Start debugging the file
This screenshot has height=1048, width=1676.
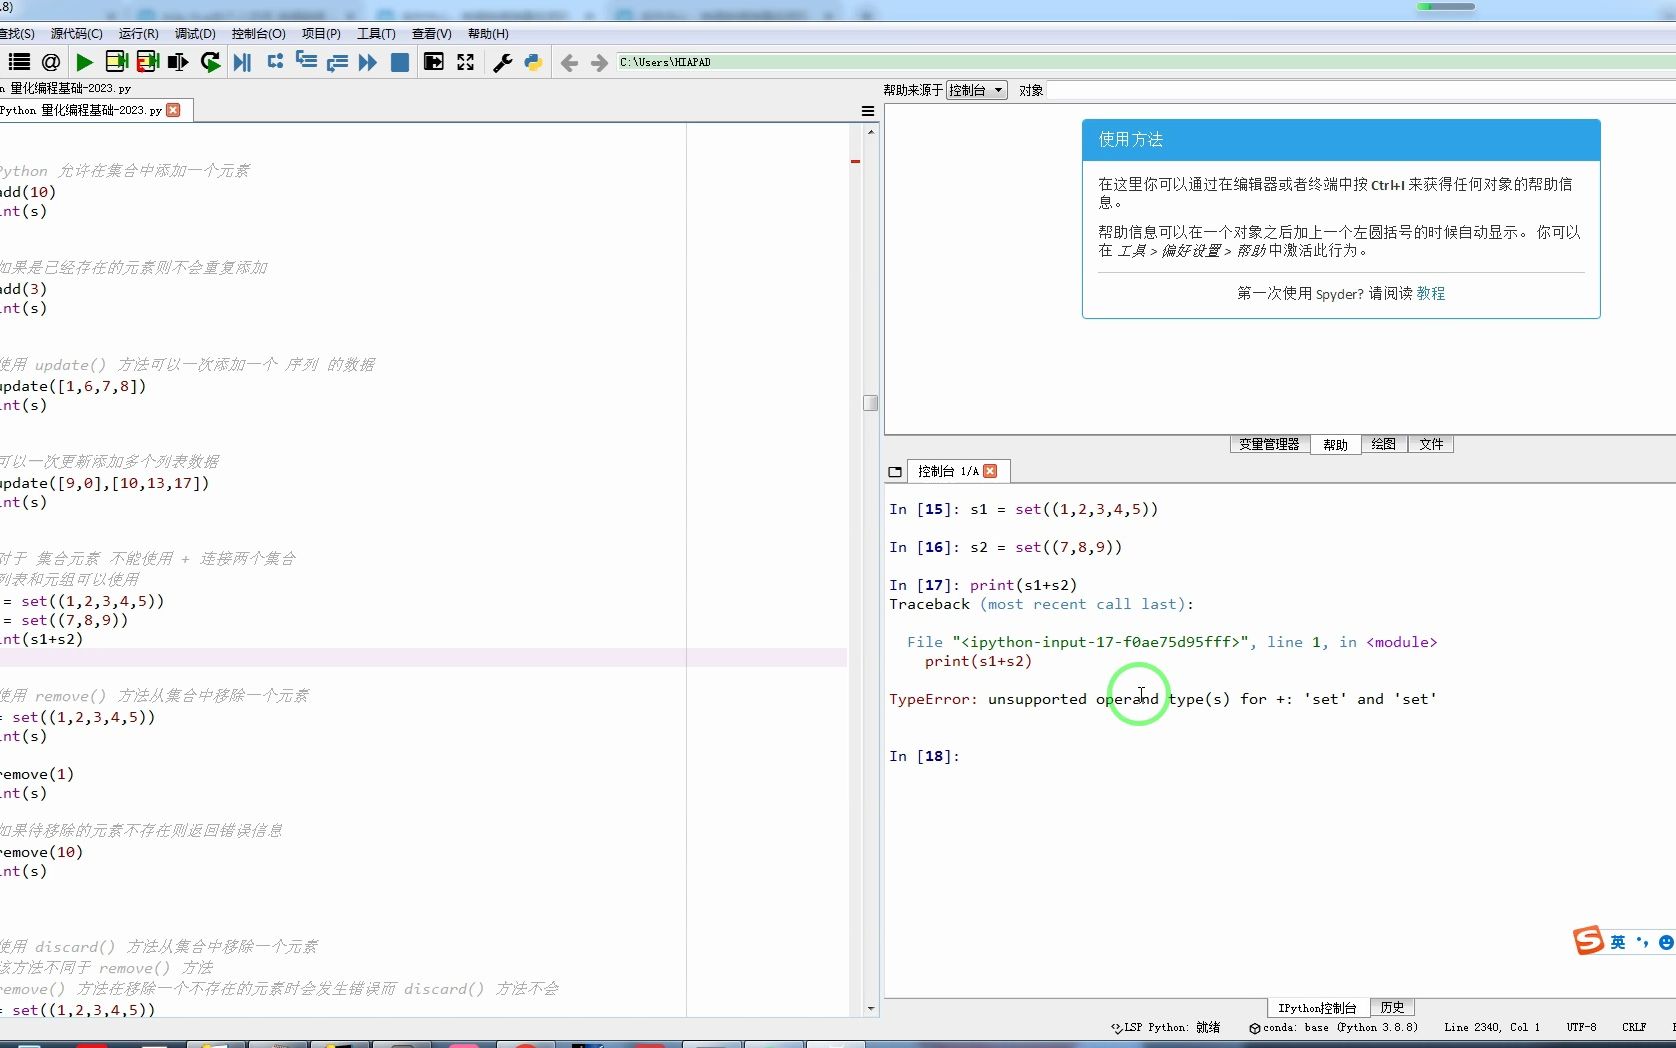pos(242,62)
